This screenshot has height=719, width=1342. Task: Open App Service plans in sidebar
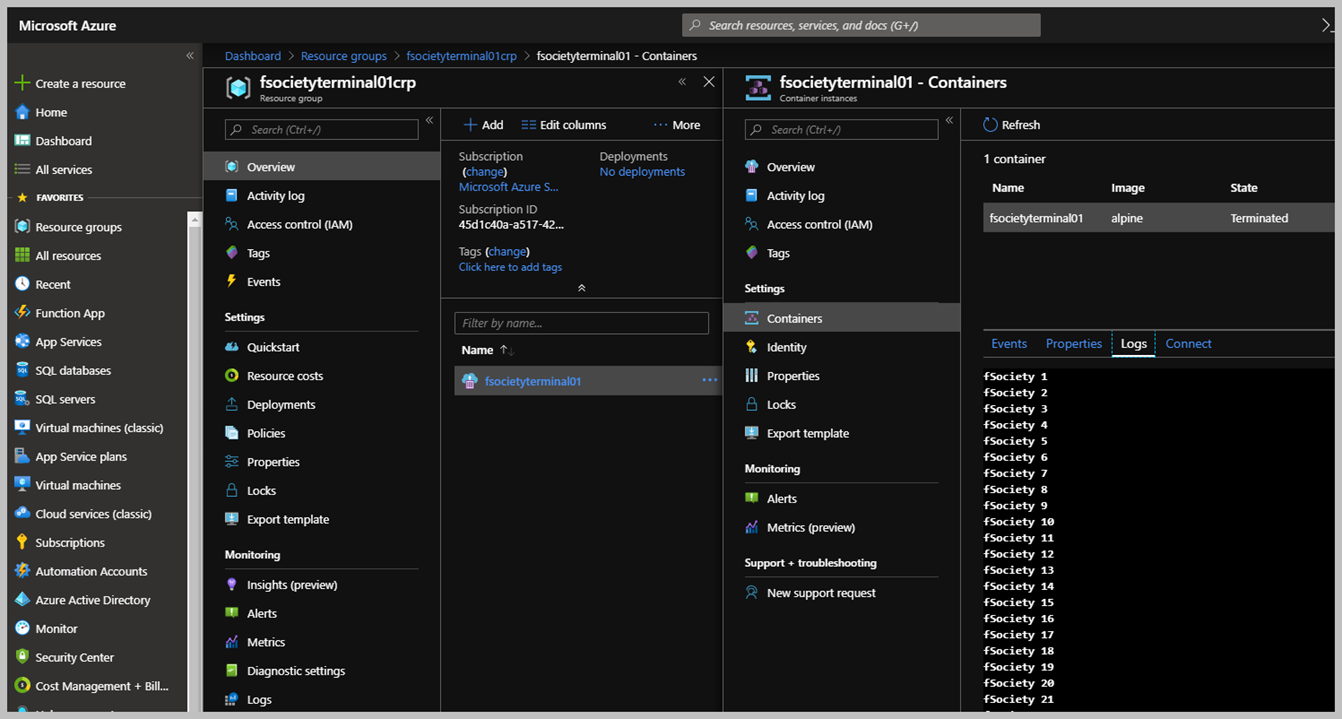tap(81, 457)
